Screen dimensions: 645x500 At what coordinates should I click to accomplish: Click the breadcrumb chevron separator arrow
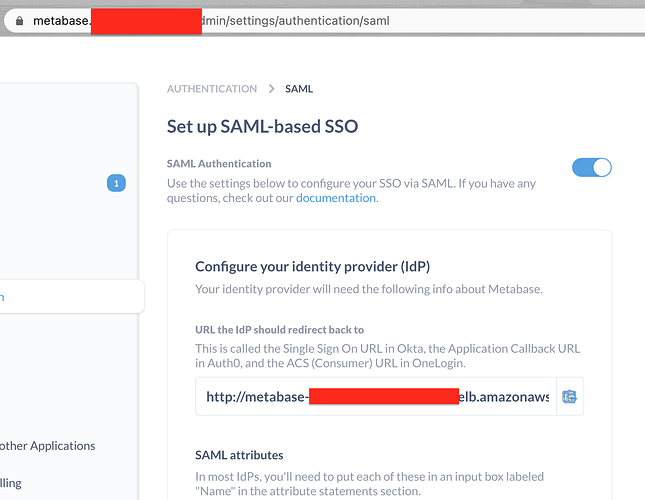point(271,89)
